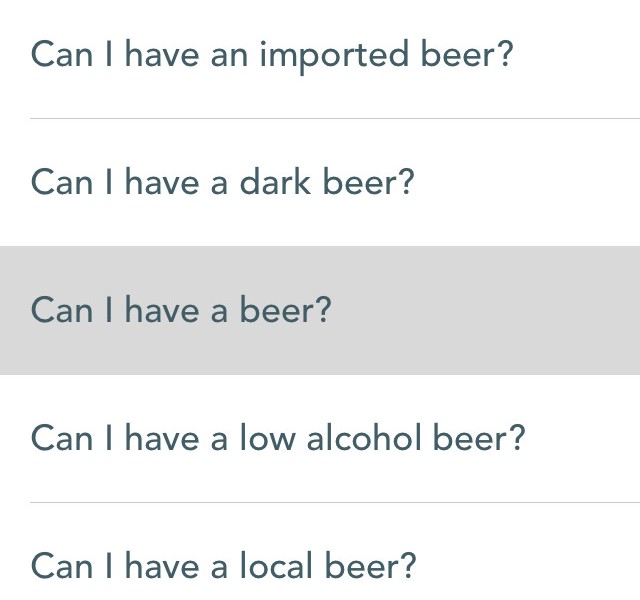Click the phrase just below the highlighted row
This screenshot has width=640, height=600.
278,438
